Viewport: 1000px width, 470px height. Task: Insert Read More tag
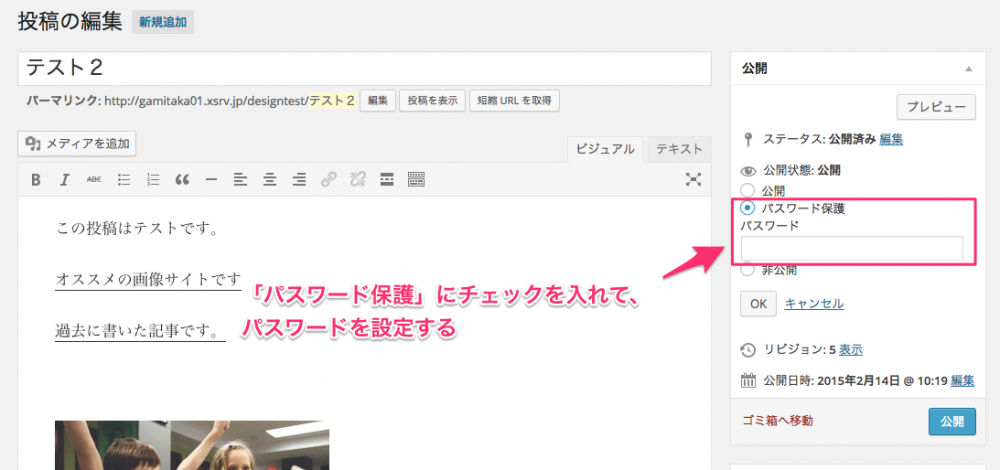(x=386, y=180)
